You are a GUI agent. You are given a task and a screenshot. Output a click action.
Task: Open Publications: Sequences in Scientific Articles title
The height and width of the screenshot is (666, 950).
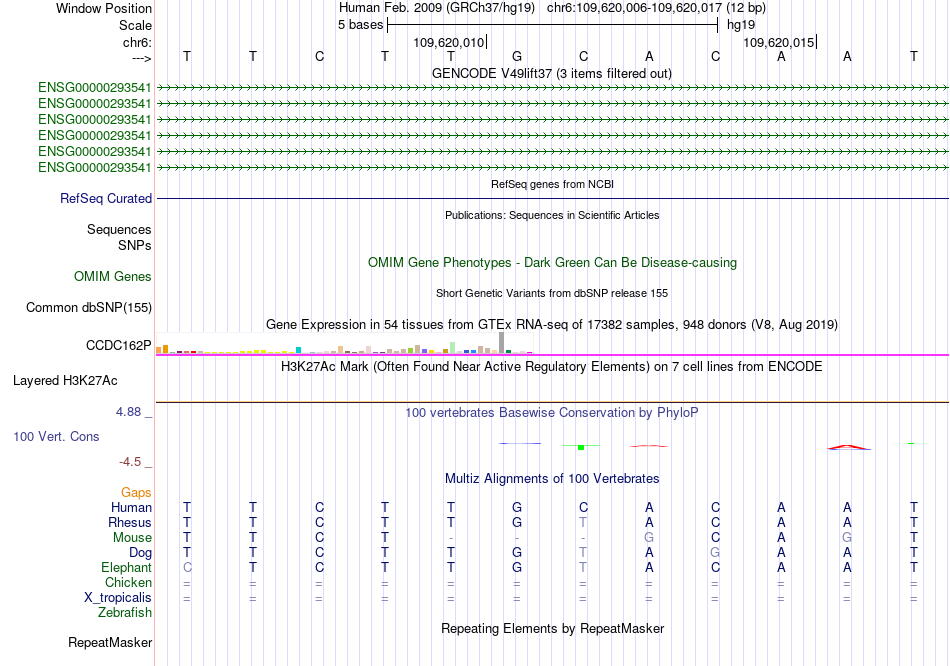[x=552, y=215]
